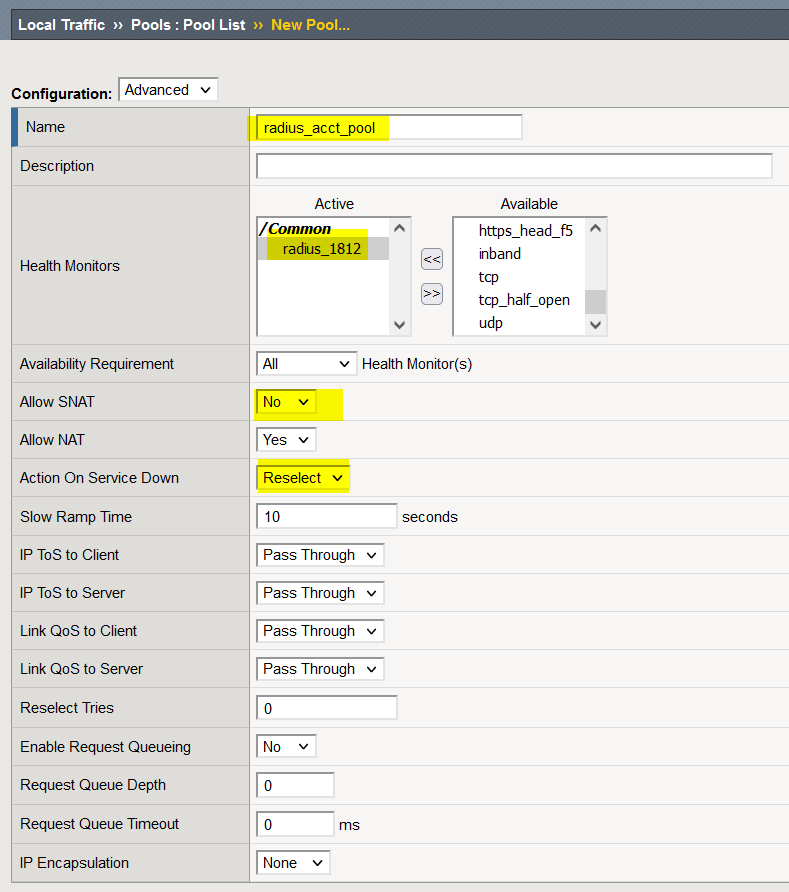Select tcp in Available monitors
This screenshot has height=892, width=789.
tap(489, 277)
